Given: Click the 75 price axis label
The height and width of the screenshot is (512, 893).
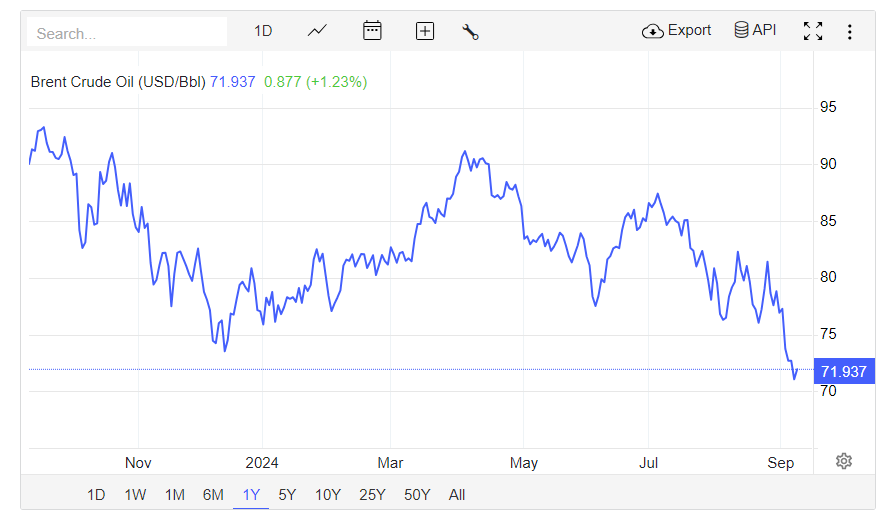Looking at the screenshot, I should [x=828, y=334].
